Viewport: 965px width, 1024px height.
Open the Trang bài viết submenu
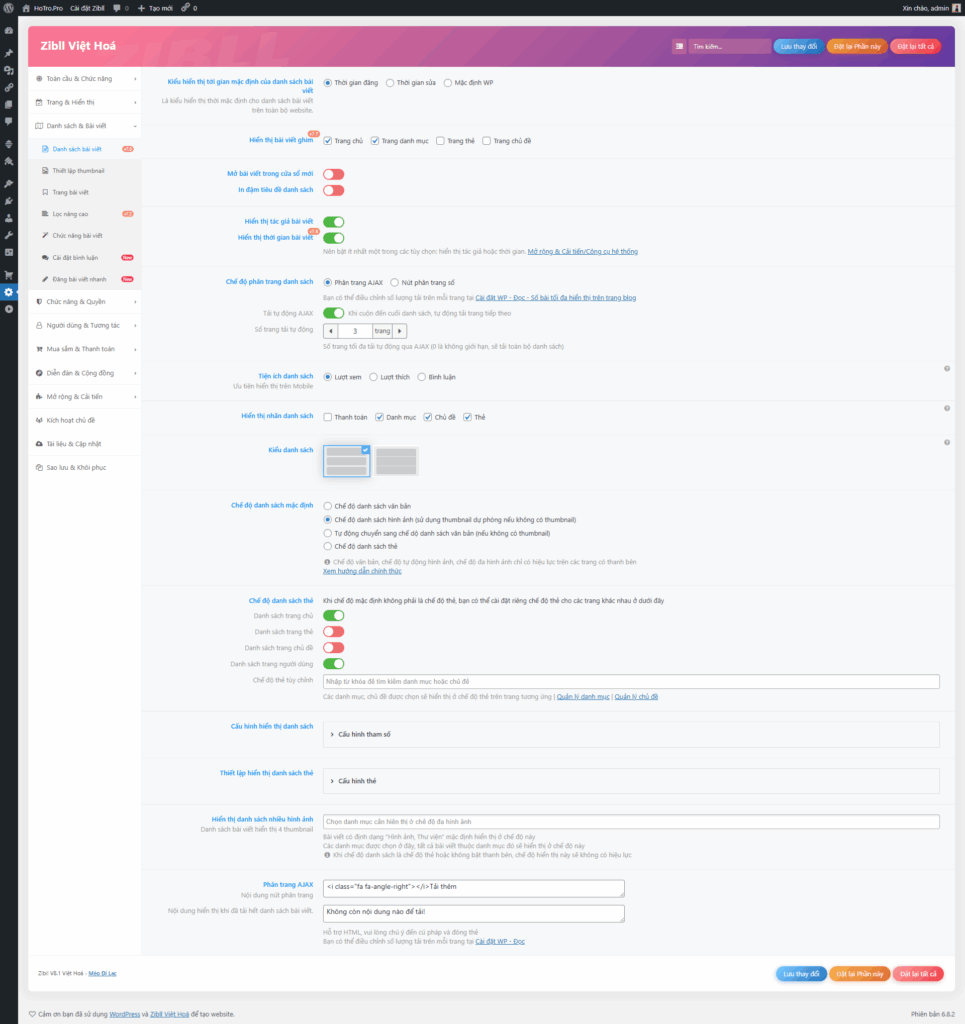pos(85,192)
